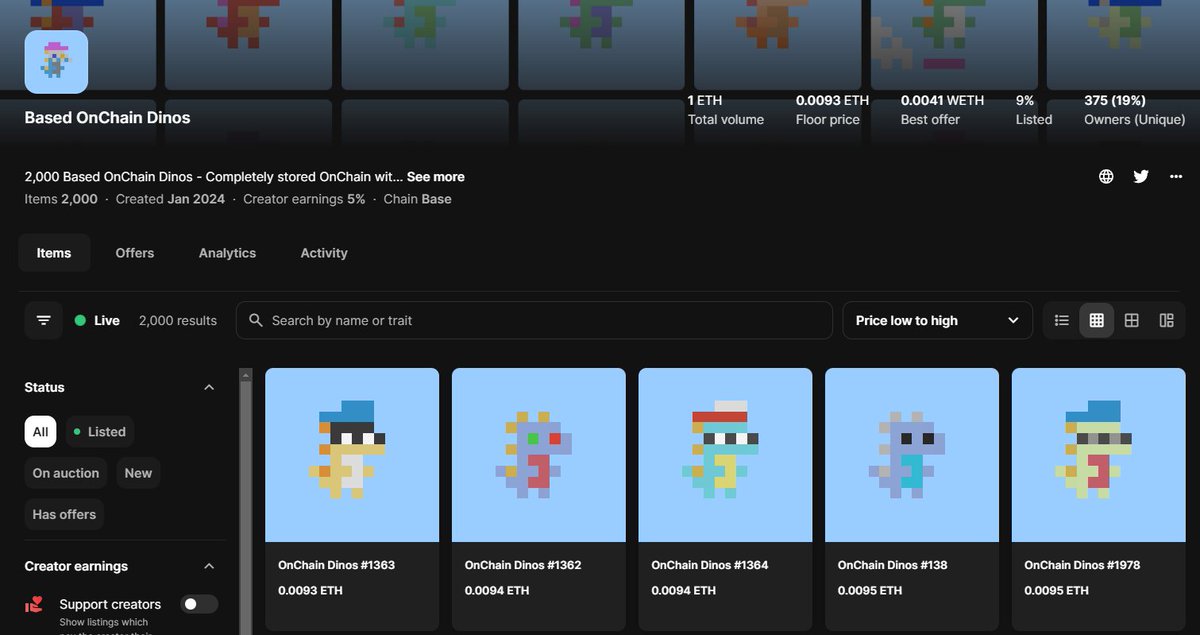The image size is (1200, 635).
Task: Click the OnChain Dinos #1978 thumbnail
Action: 1099,455
